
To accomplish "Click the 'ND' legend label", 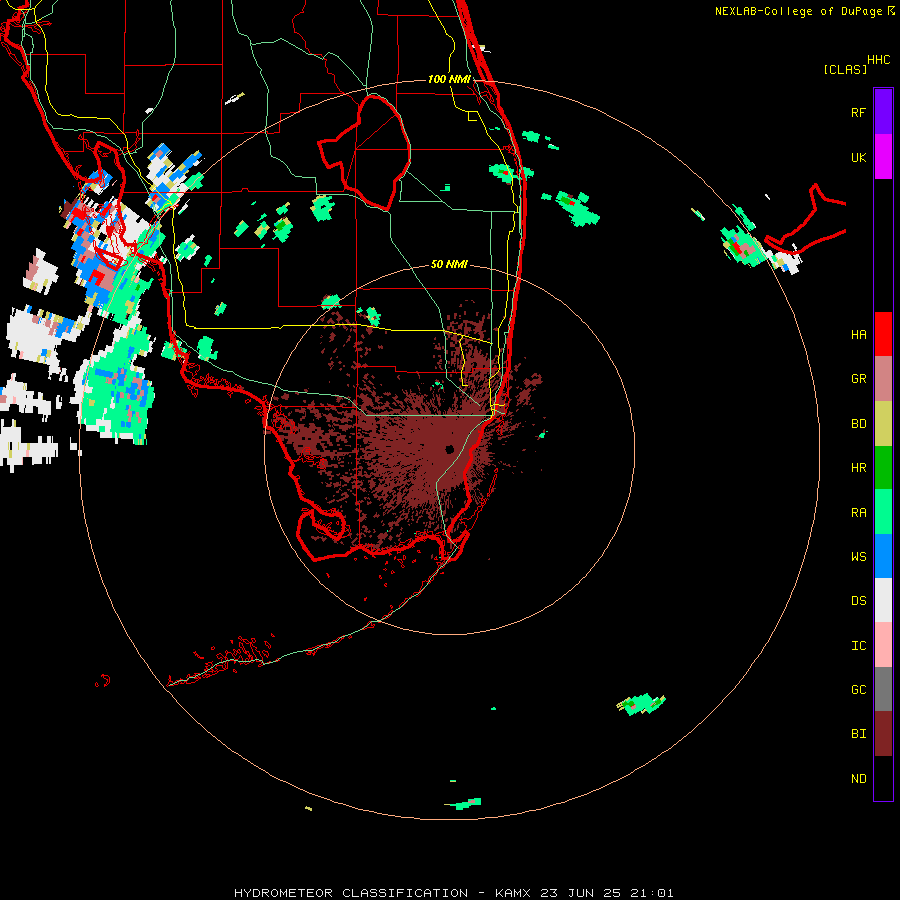I will [858, 779].
